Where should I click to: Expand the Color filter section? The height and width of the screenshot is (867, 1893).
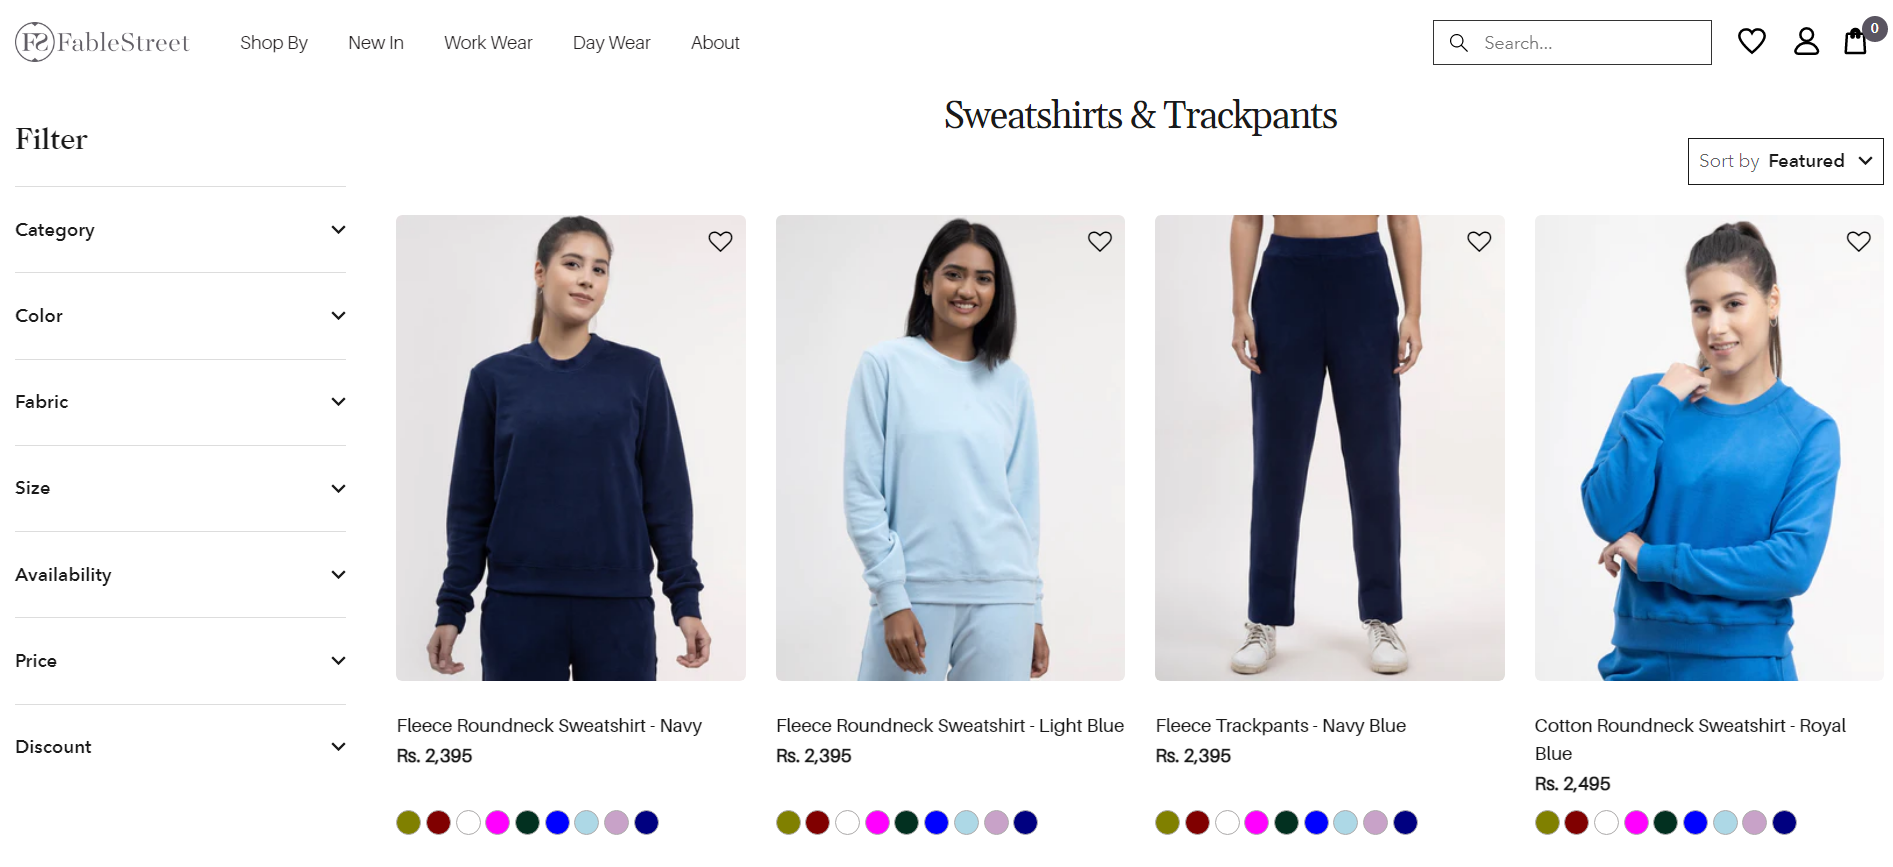coord(180,316)
